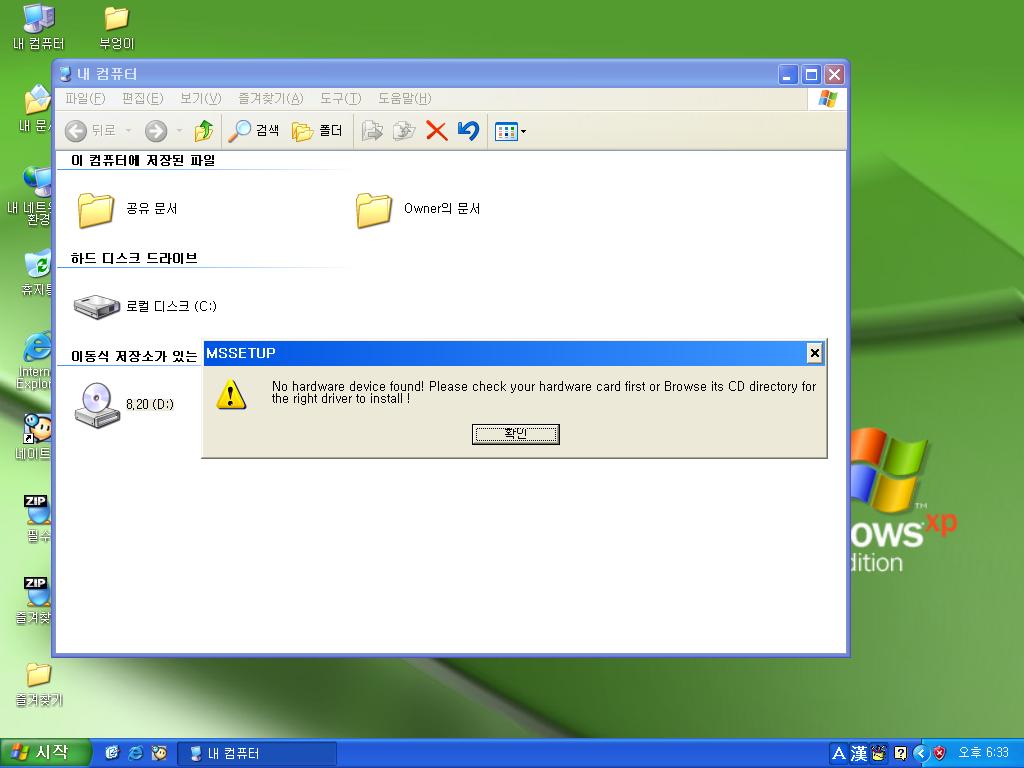Close the 내 컴퓨터 window
Viewport: 1024px width, 768px height.
834,74
